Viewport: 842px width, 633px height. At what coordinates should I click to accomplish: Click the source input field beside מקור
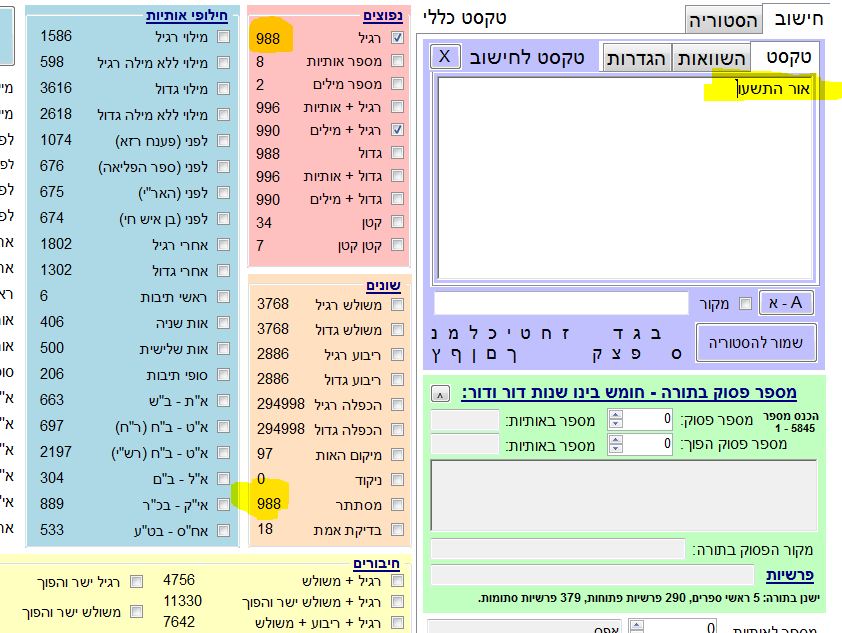pos(561,303)
